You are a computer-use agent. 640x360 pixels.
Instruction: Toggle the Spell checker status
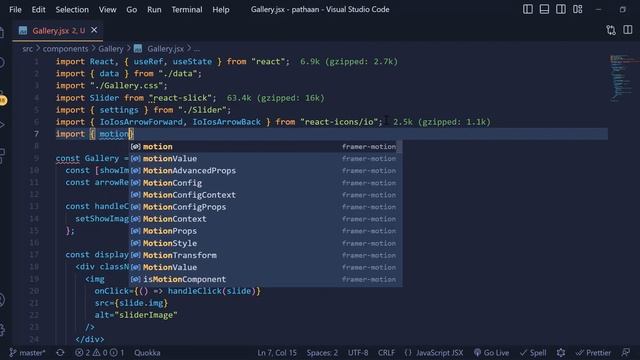(x=533, y=353)
